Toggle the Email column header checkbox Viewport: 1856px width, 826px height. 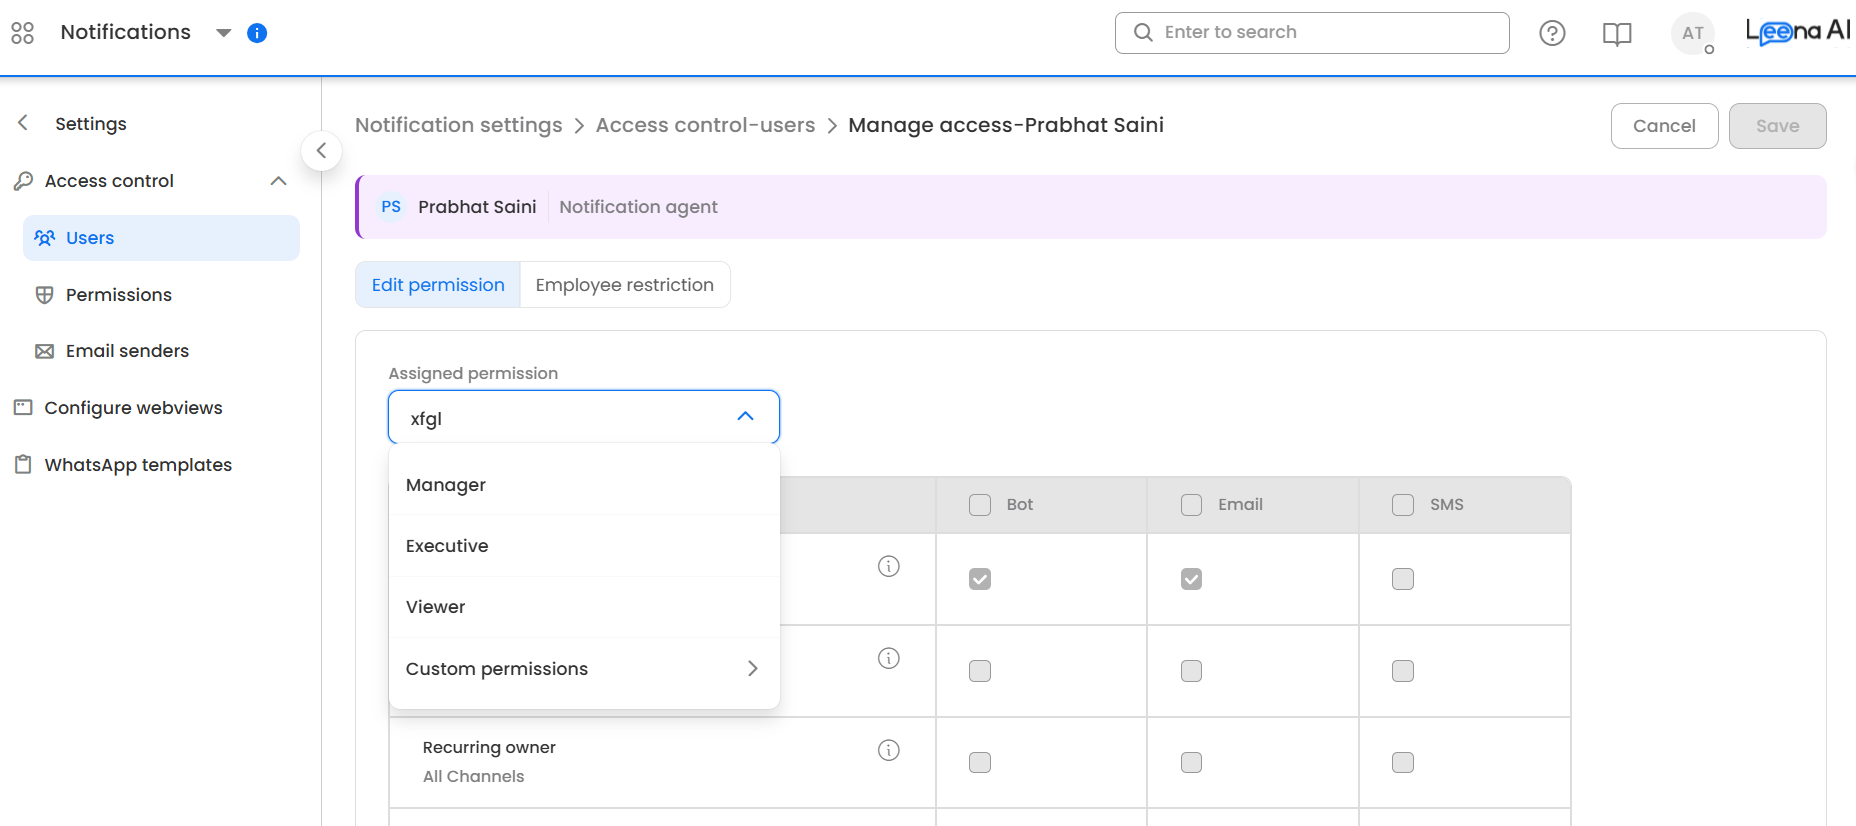(1191, 505)
